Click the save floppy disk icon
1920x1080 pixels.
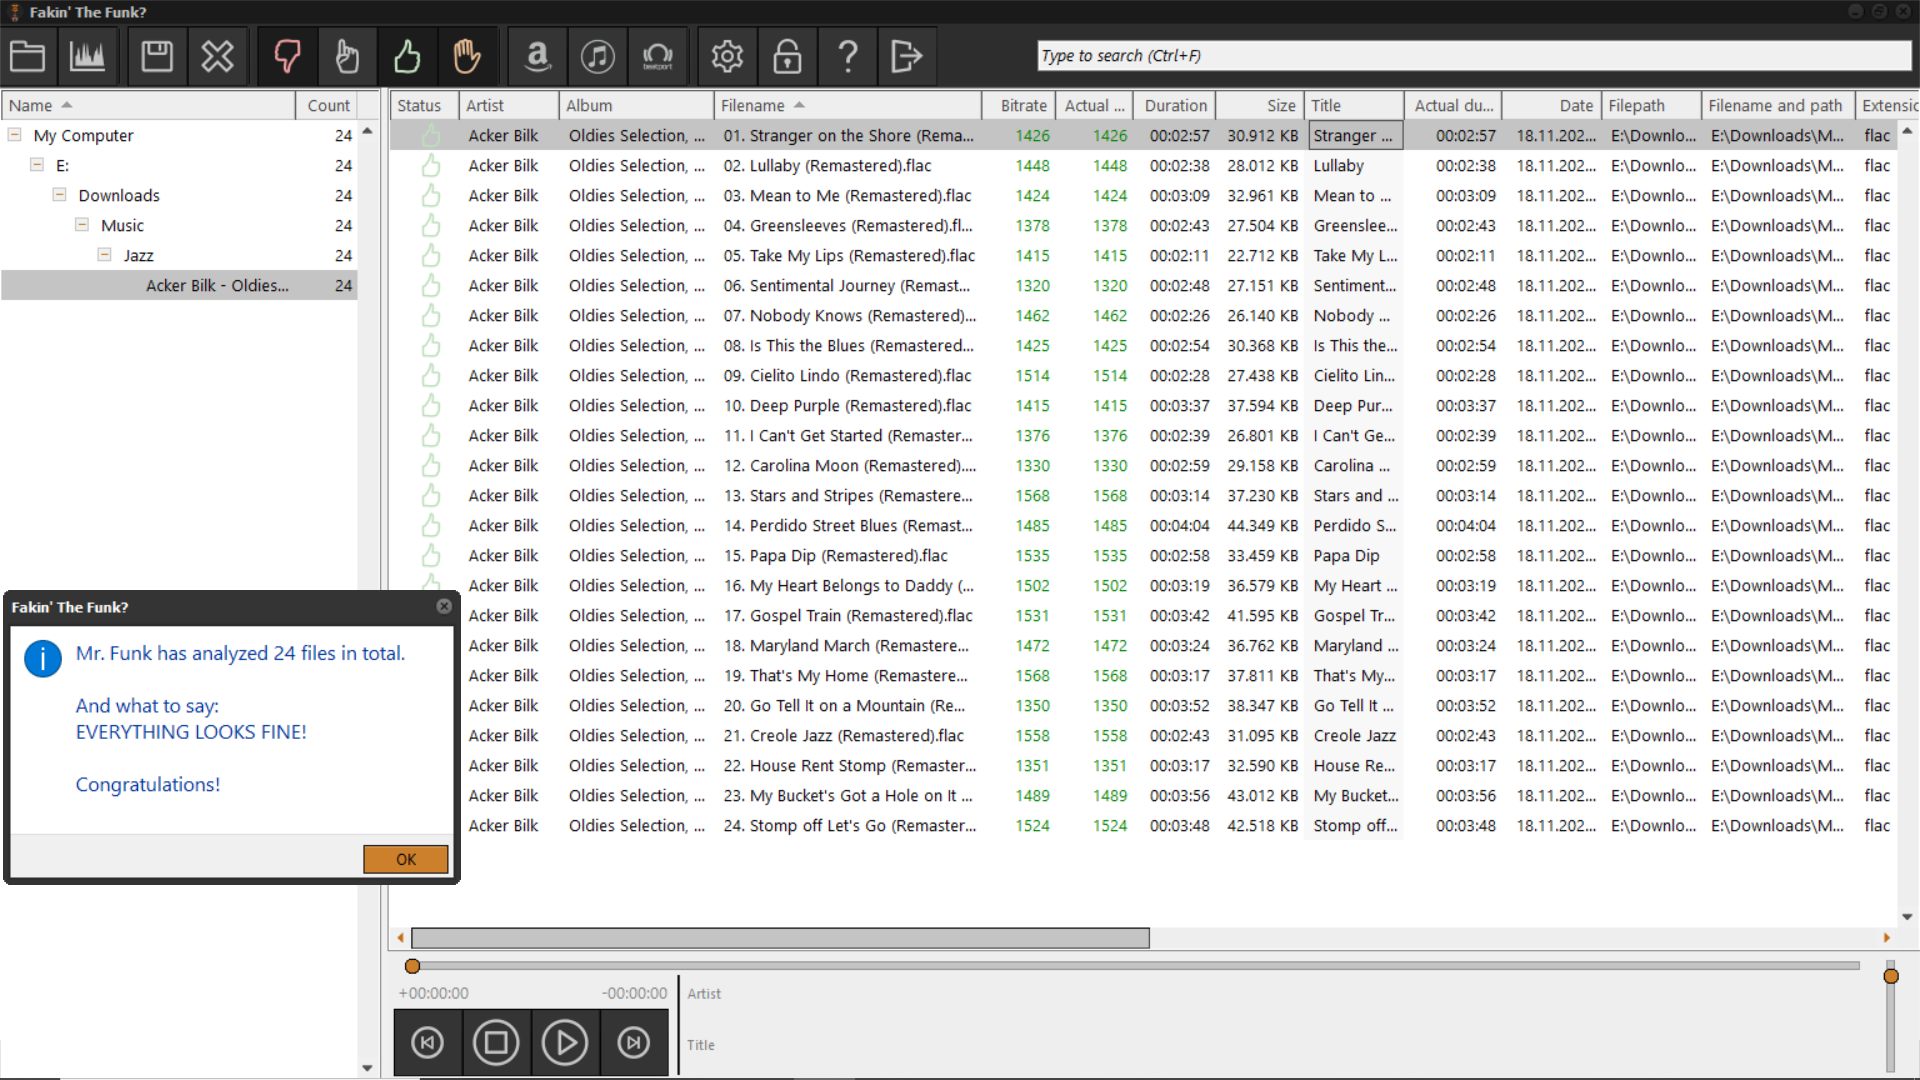click(x=157, y=56)
